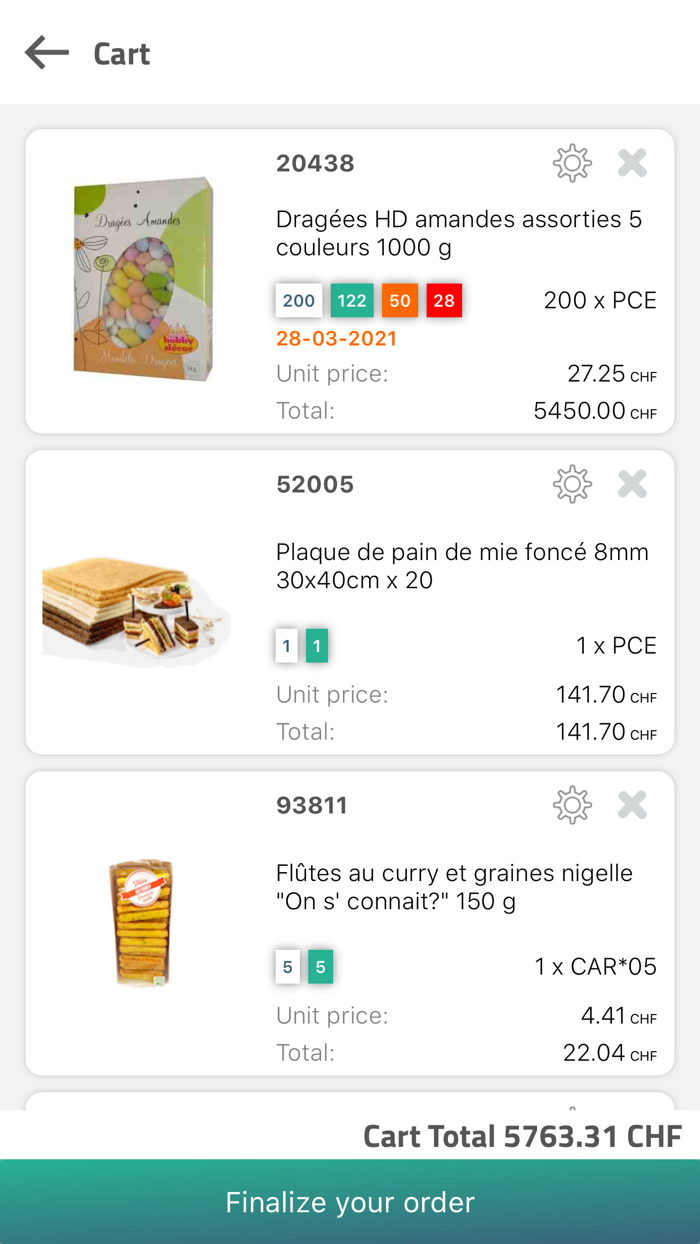
Task: Expand details via the 200 quantity badge
Action: (298, 300)
